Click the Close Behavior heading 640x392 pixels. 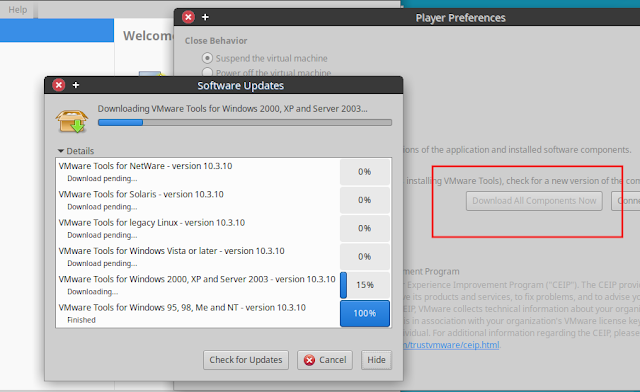216,41
